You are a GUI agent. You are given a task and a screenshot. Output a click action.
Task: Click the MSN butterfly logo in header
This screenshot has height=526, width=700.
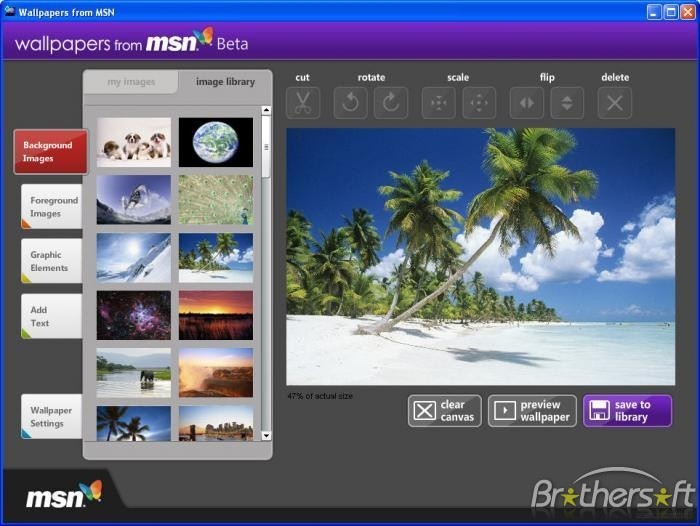click(204, 38)
